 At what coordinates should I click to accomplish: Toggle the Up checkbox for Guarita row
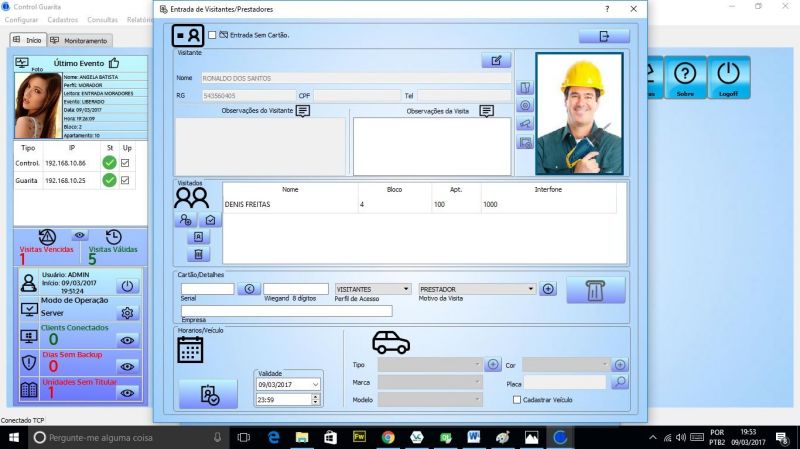[x=126, y=181]
